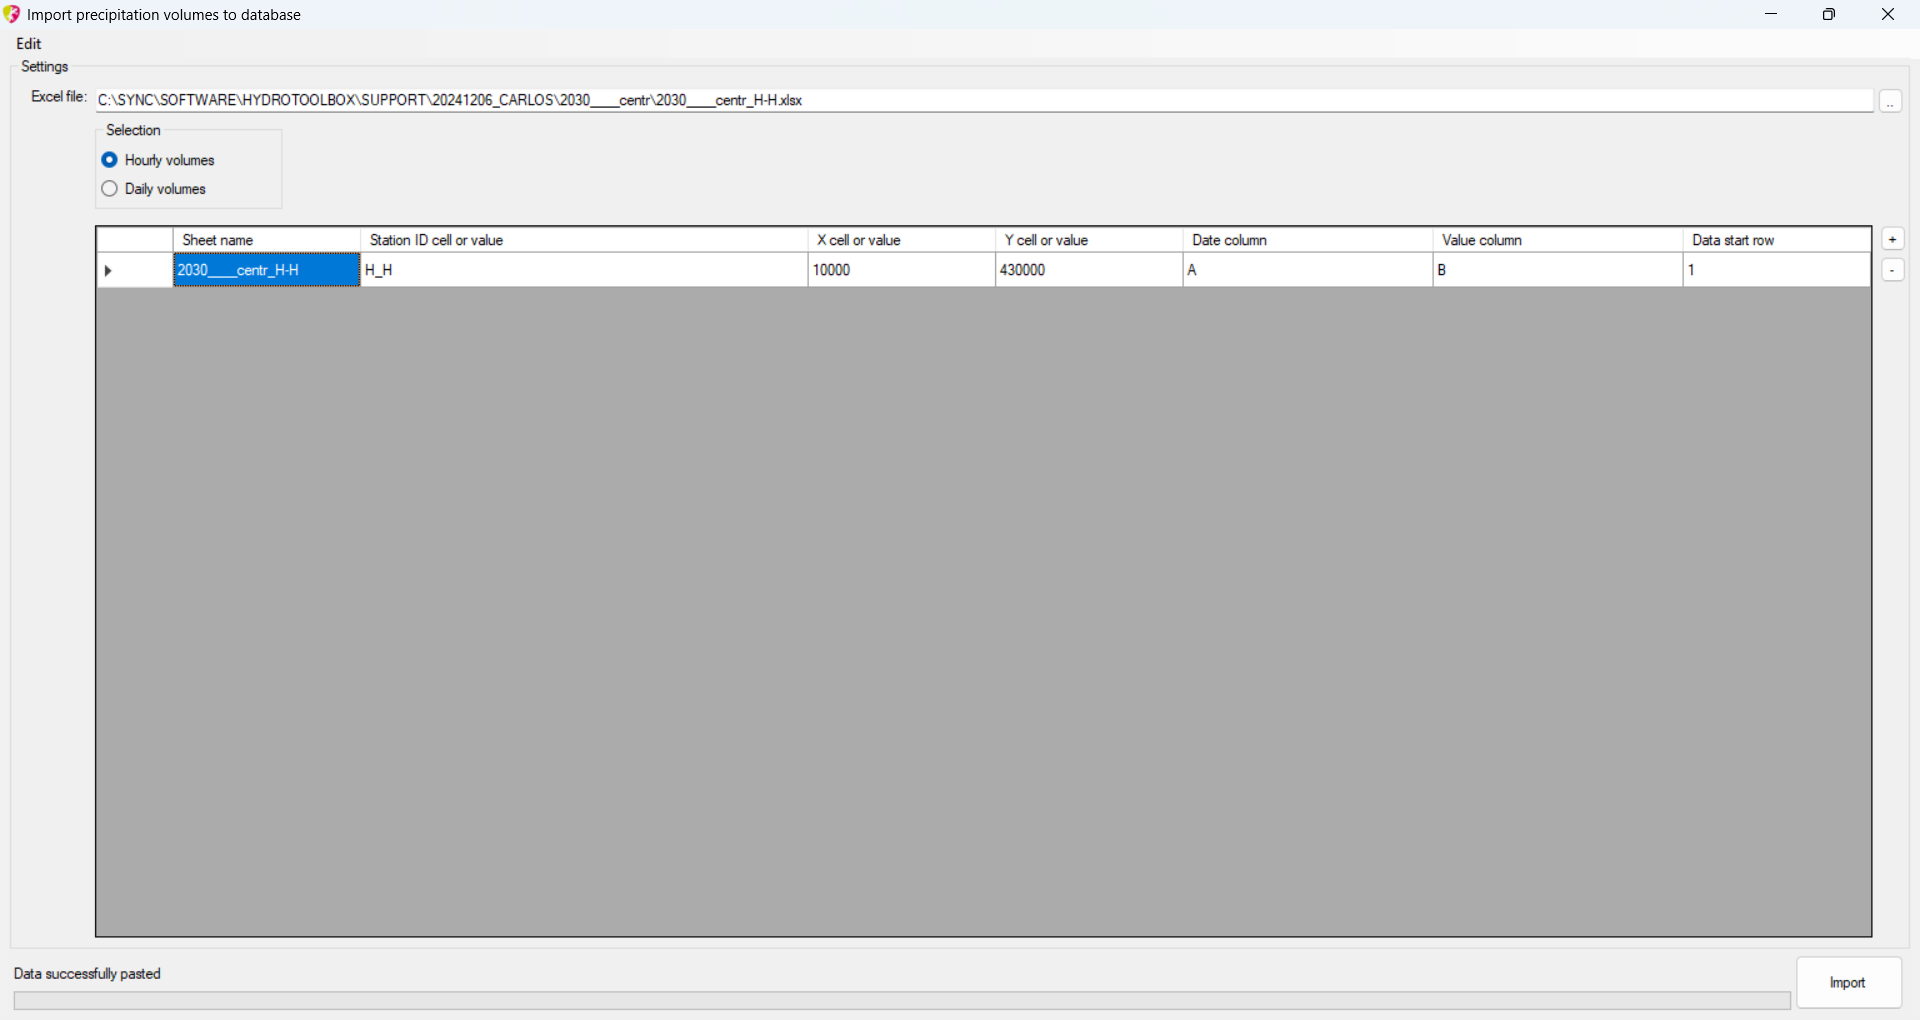Click the remove row minus button
1920x1020 pixels.
(1892, 270)
